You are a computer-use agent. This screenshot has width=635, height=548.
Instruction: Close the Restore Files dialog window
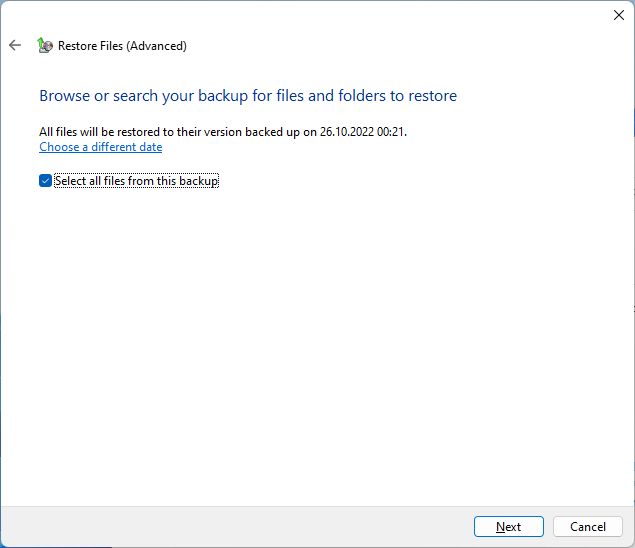pyautogui.click(x=618, y=15)
